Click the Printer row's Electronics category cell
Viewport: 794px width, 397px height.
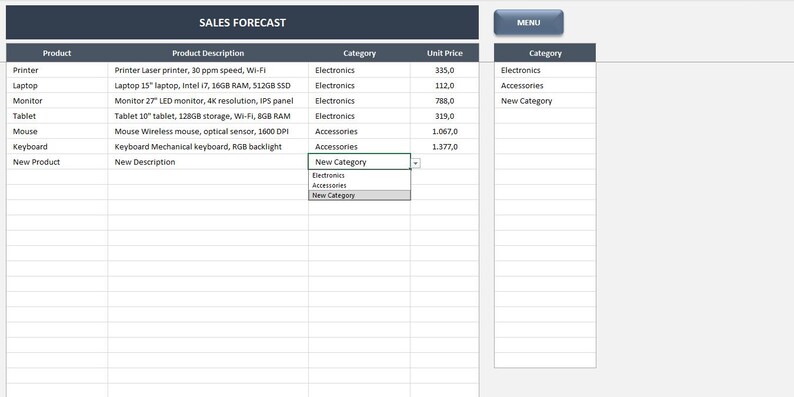[359, 70]
